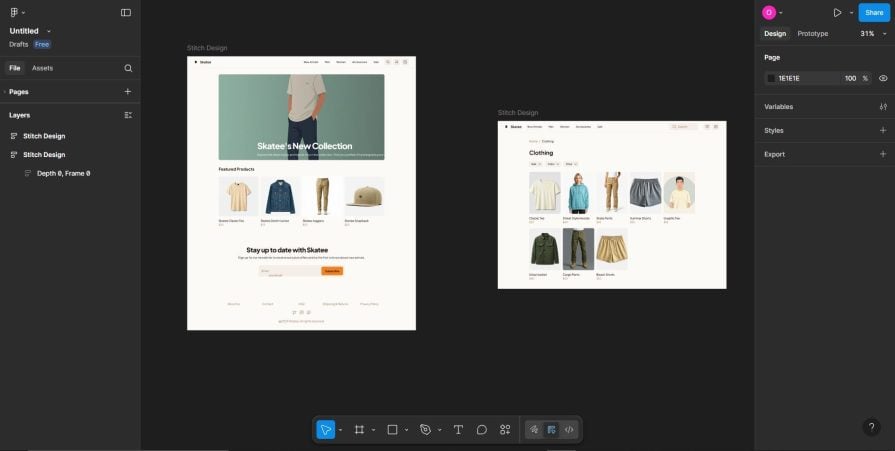Select left Stitch Design frame title on canvas
The image size is (895, 451).
click(x=207, y=48)
